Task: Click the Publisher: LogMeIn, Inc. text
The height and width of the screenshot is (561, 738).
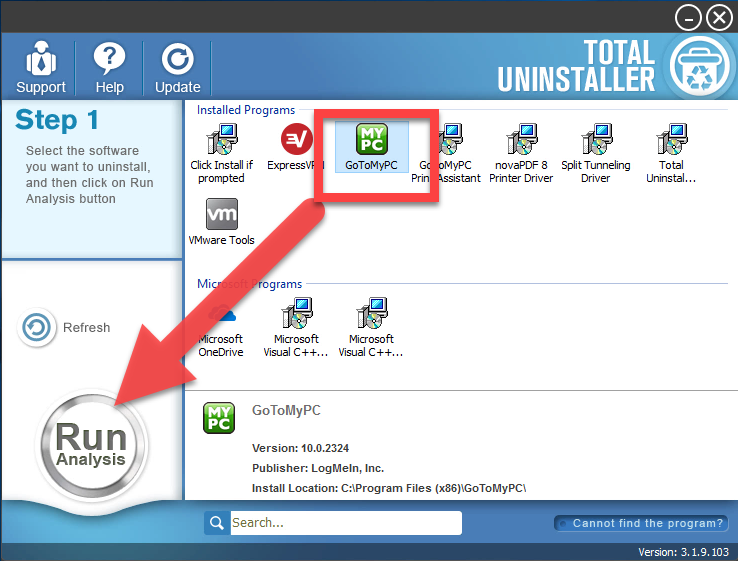Action: [x=318, y=468]
